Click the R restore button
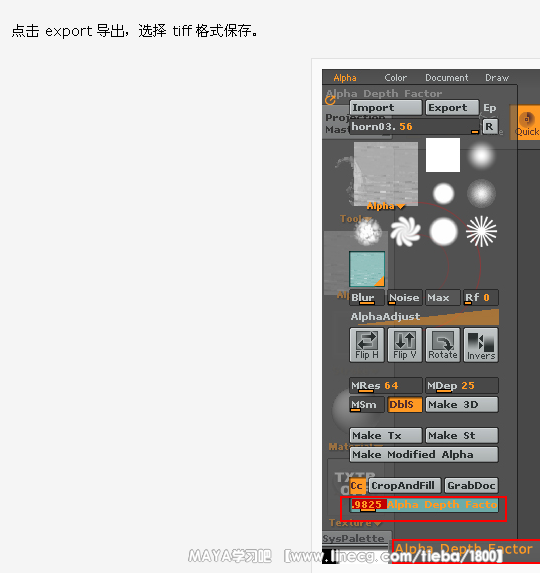 [x=489, y=127]
